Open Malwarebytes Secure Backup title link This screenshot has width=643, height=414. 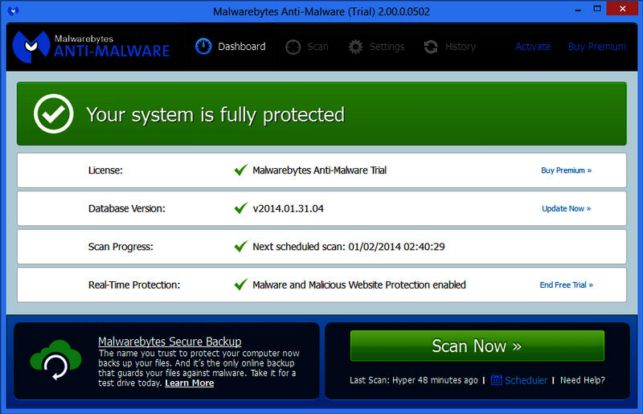pos(170,341)
